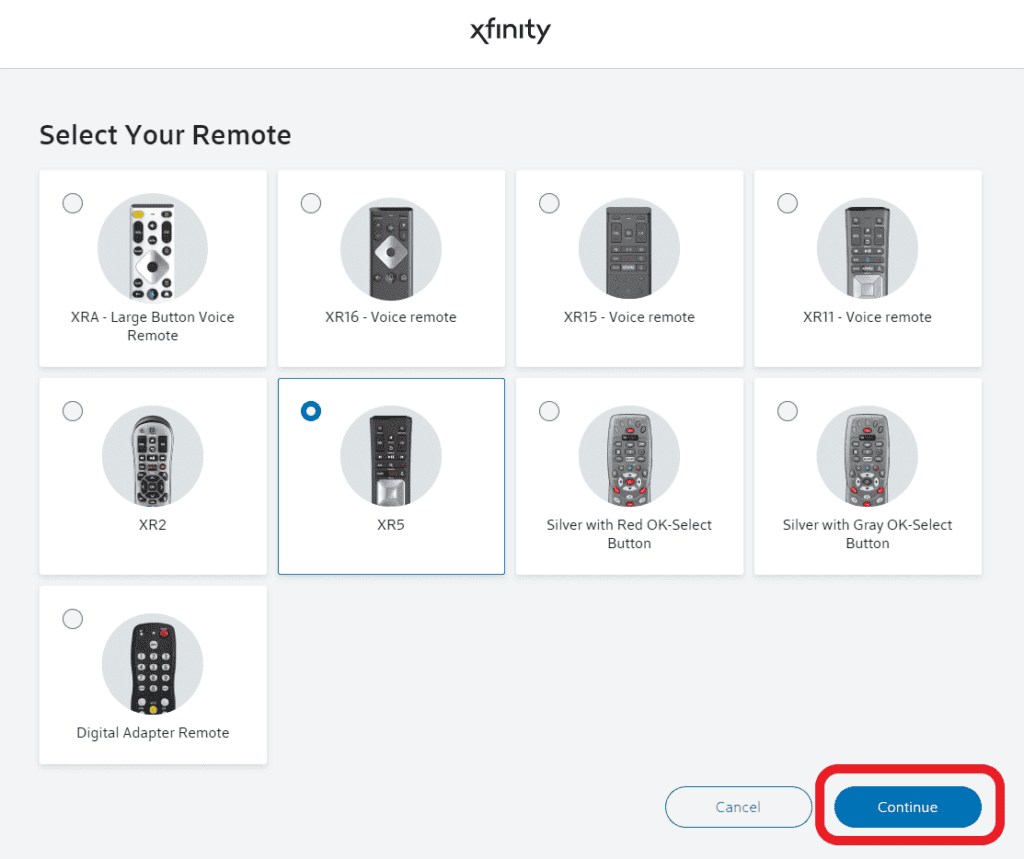Click the XR2 remote image

point(152,456)
